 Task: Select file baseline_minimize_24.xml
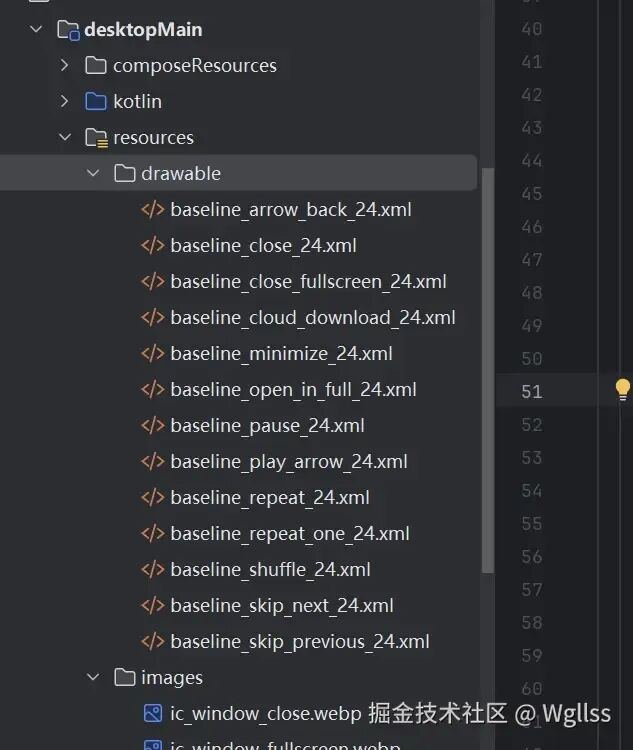pyautogui.click(x=281, y=354)
